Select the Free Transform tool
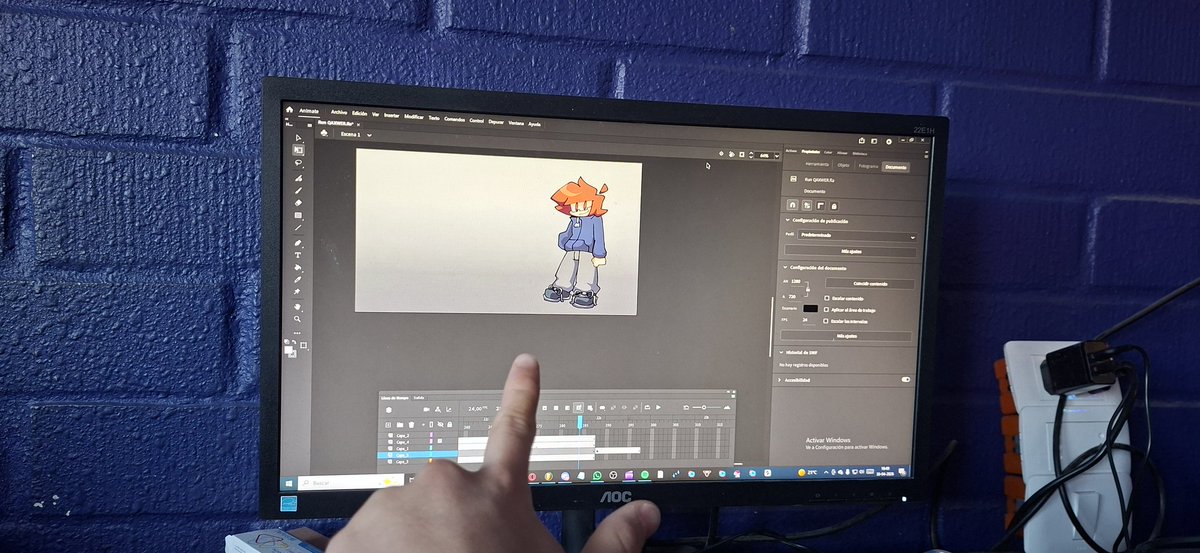 click(x=298, y=149)
